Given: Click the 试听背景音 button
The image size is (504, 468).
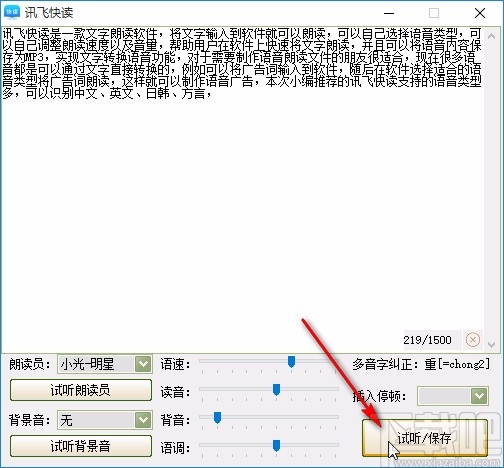Looking at the screenshot, I should pos(81,446).
